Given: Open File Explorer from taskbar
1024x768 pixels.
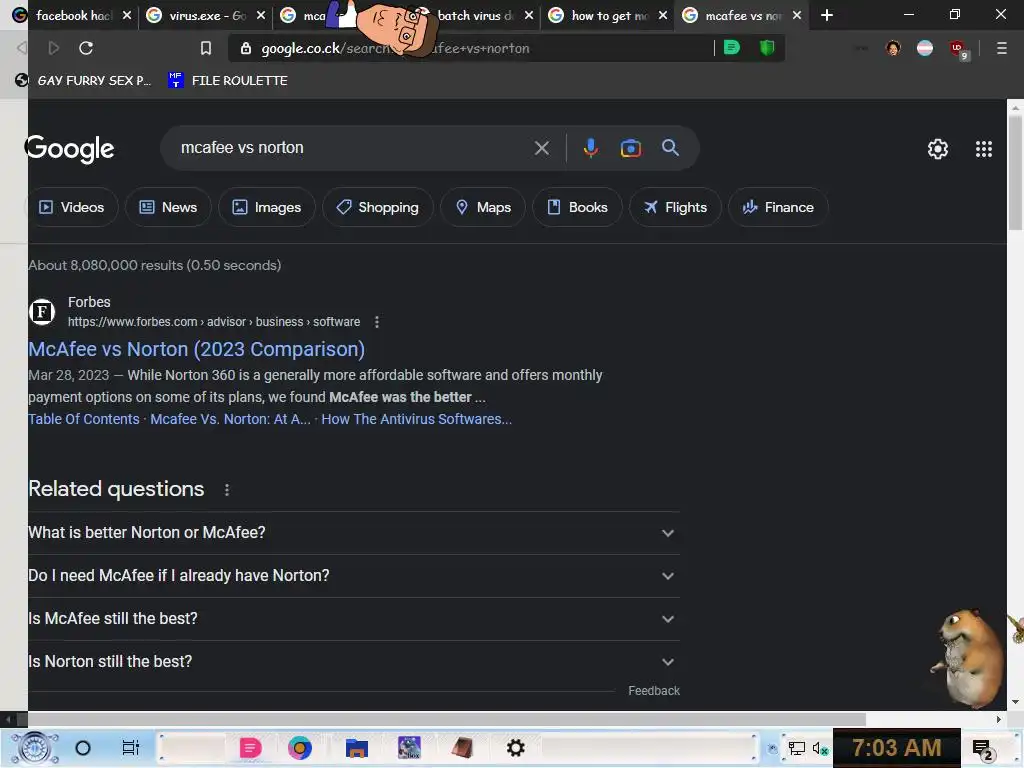Looking at the screenshot, I should coord(357,748).
